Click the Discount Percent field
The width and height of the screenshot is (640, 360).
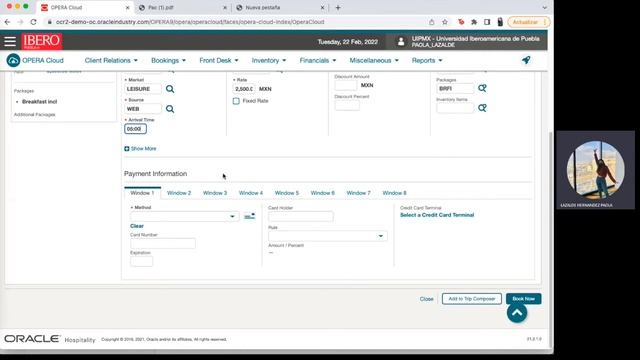347,105
